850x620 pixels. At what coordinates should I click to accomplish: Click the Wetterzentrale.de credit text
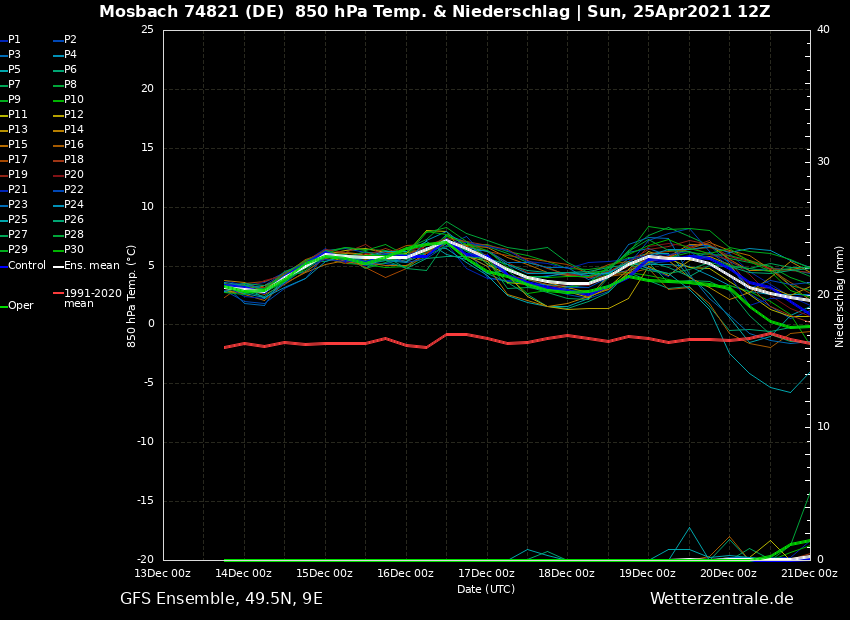point(721,599)
